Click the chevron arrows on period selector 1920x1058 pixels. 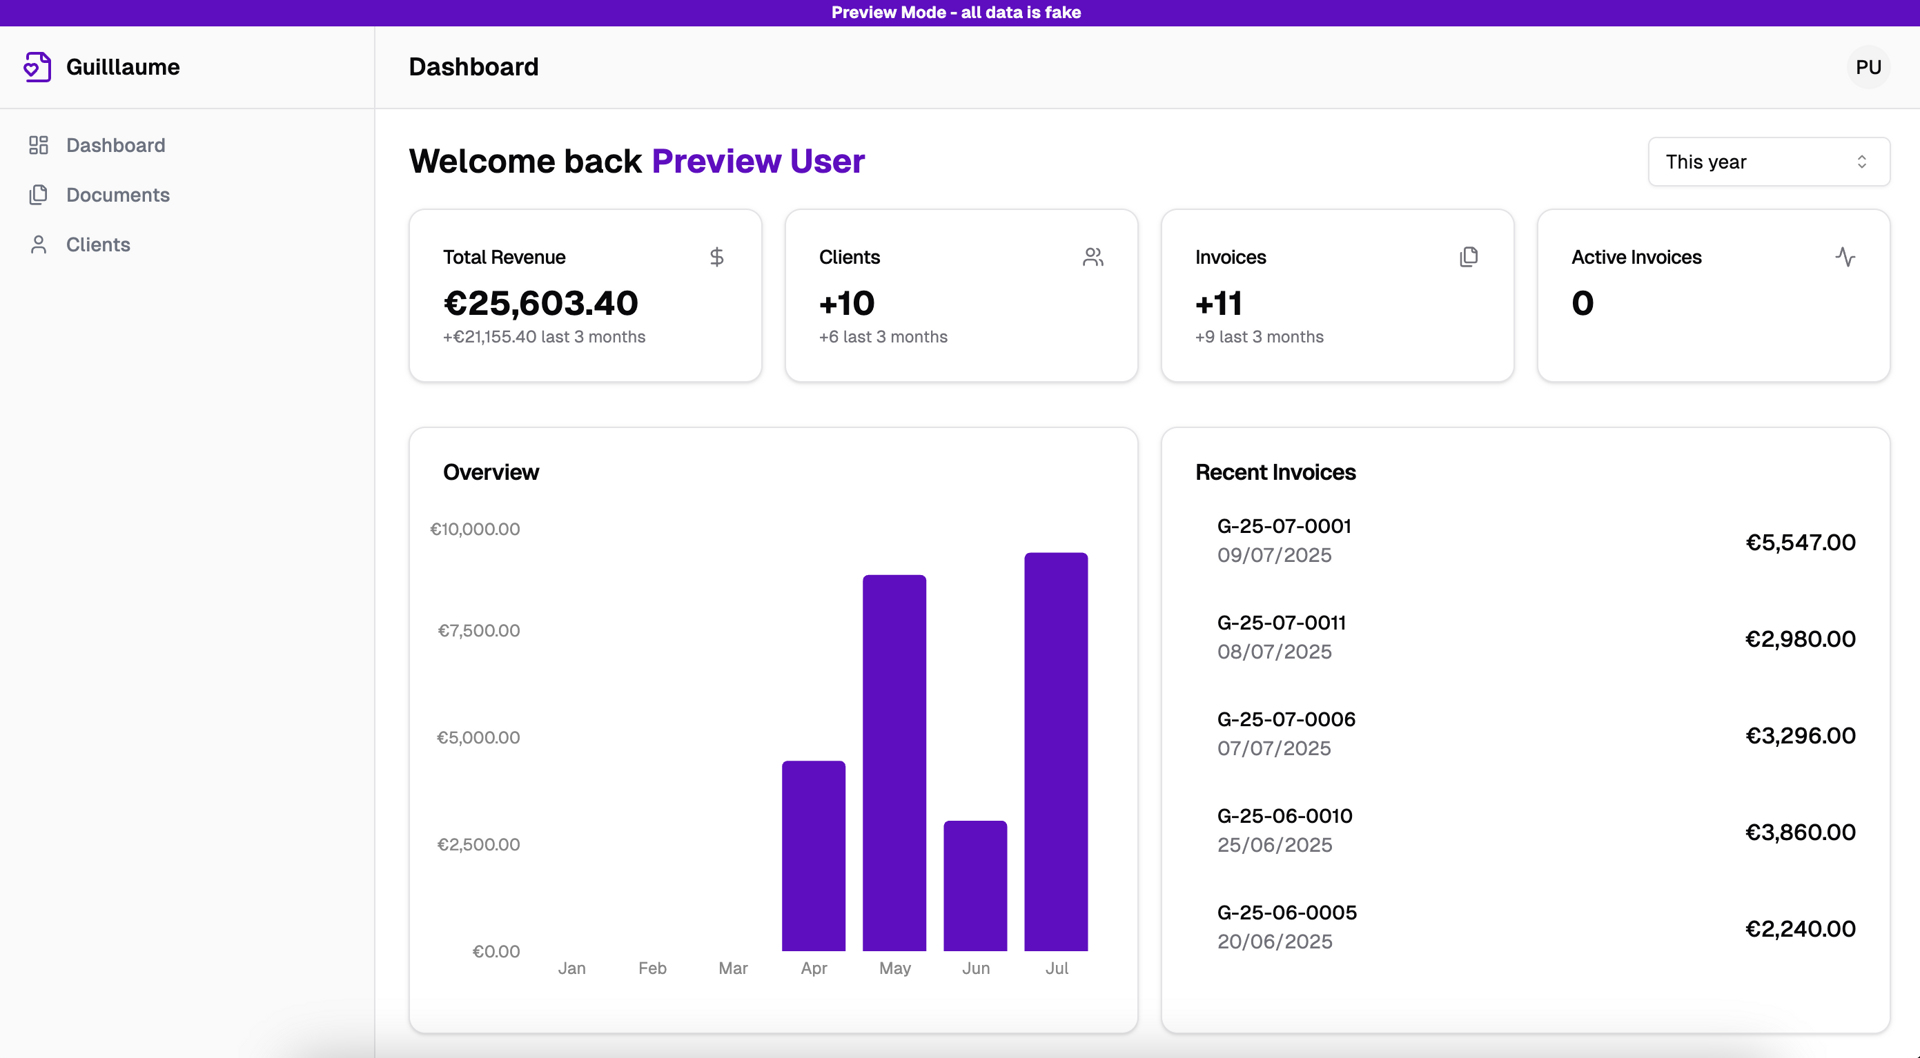tap(1861, 162)
